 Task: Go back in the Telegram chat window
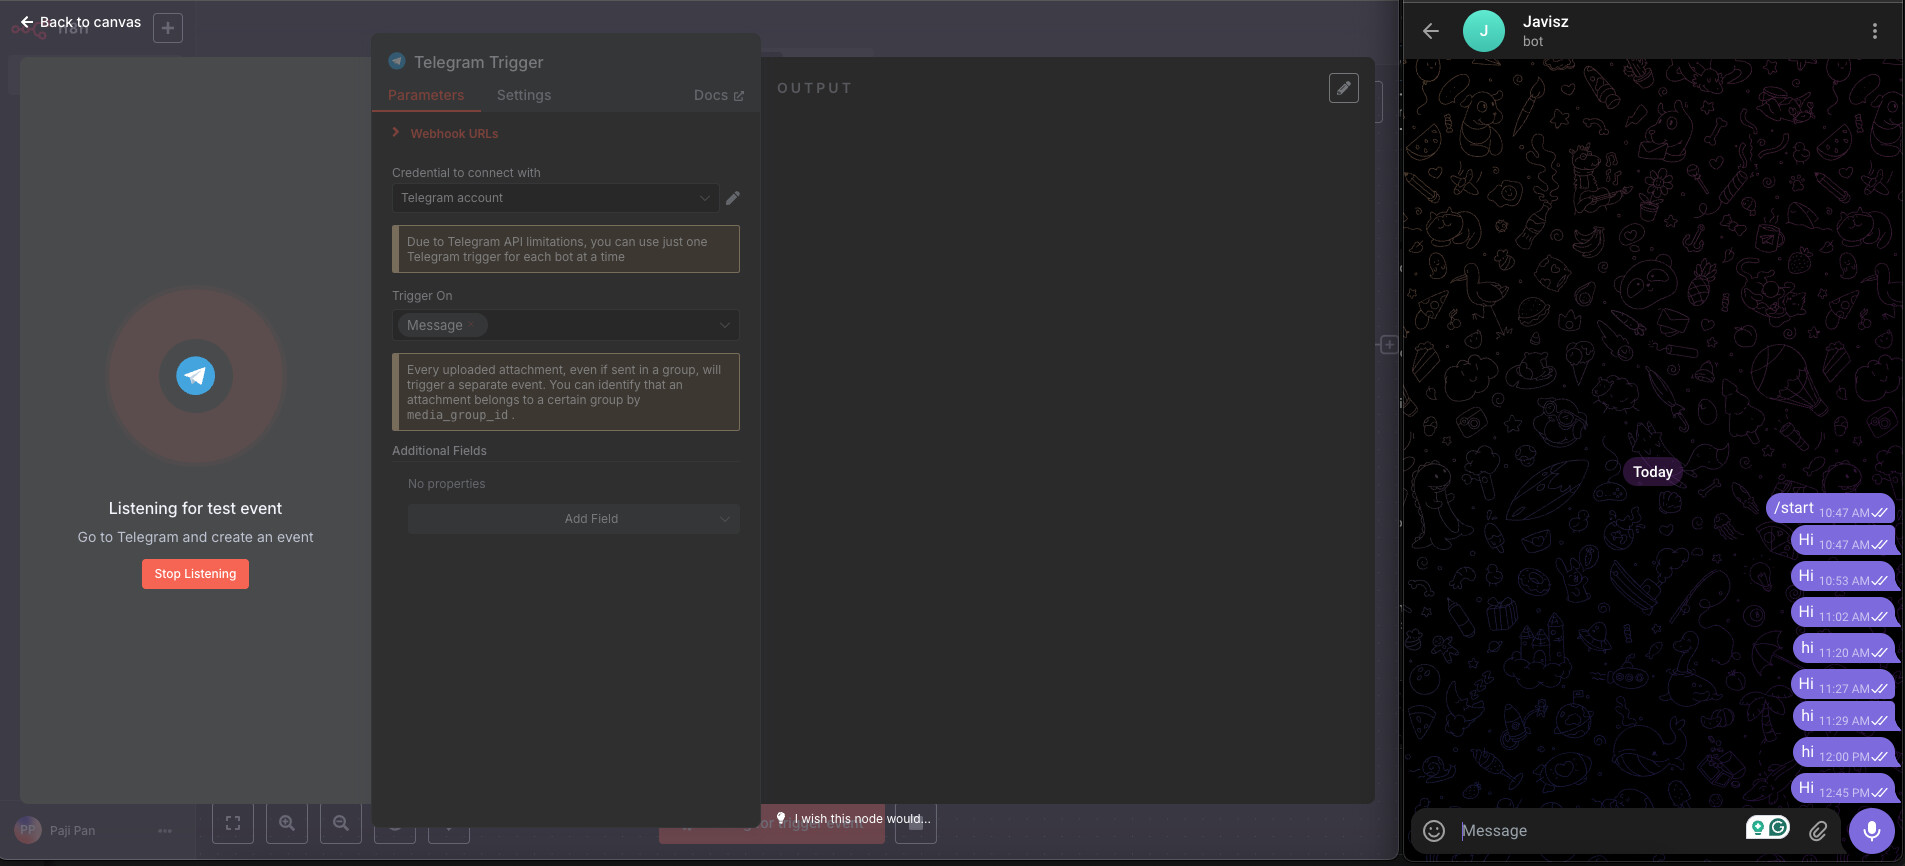tap(1431, 31)
